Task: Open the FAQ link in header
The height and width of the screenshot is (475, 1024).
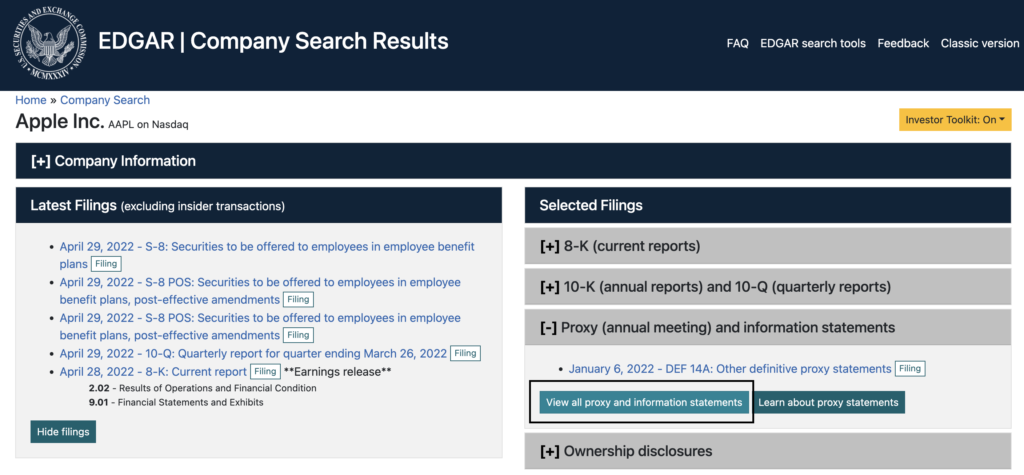Action: point(737,43)
